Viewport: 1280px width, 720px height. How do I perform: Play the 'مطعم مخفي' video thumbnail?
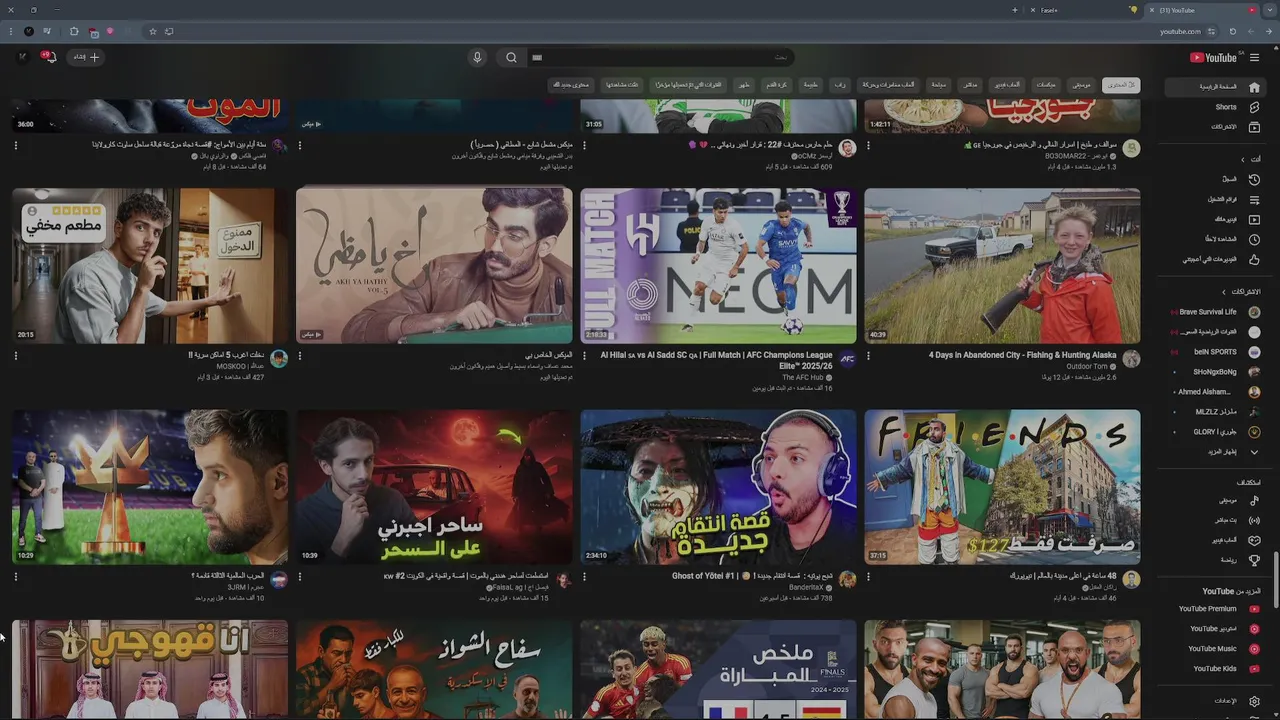tap(150, 266)
